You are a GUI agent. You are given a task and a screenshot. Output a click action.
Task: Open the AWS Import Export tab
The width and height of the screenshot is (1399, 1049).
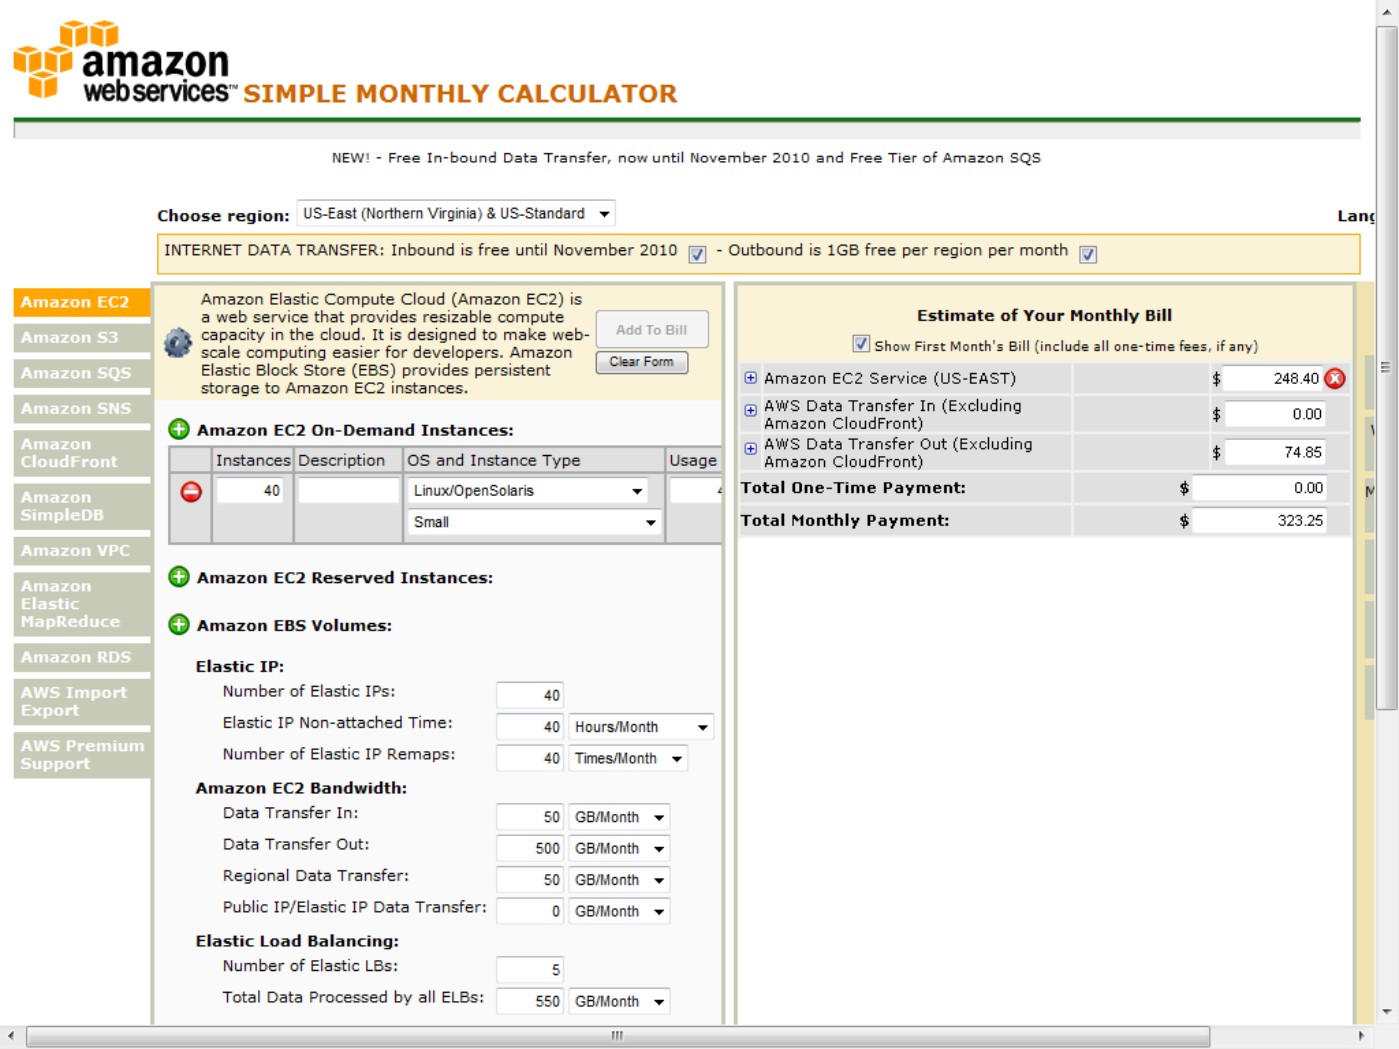coord(82,701)
